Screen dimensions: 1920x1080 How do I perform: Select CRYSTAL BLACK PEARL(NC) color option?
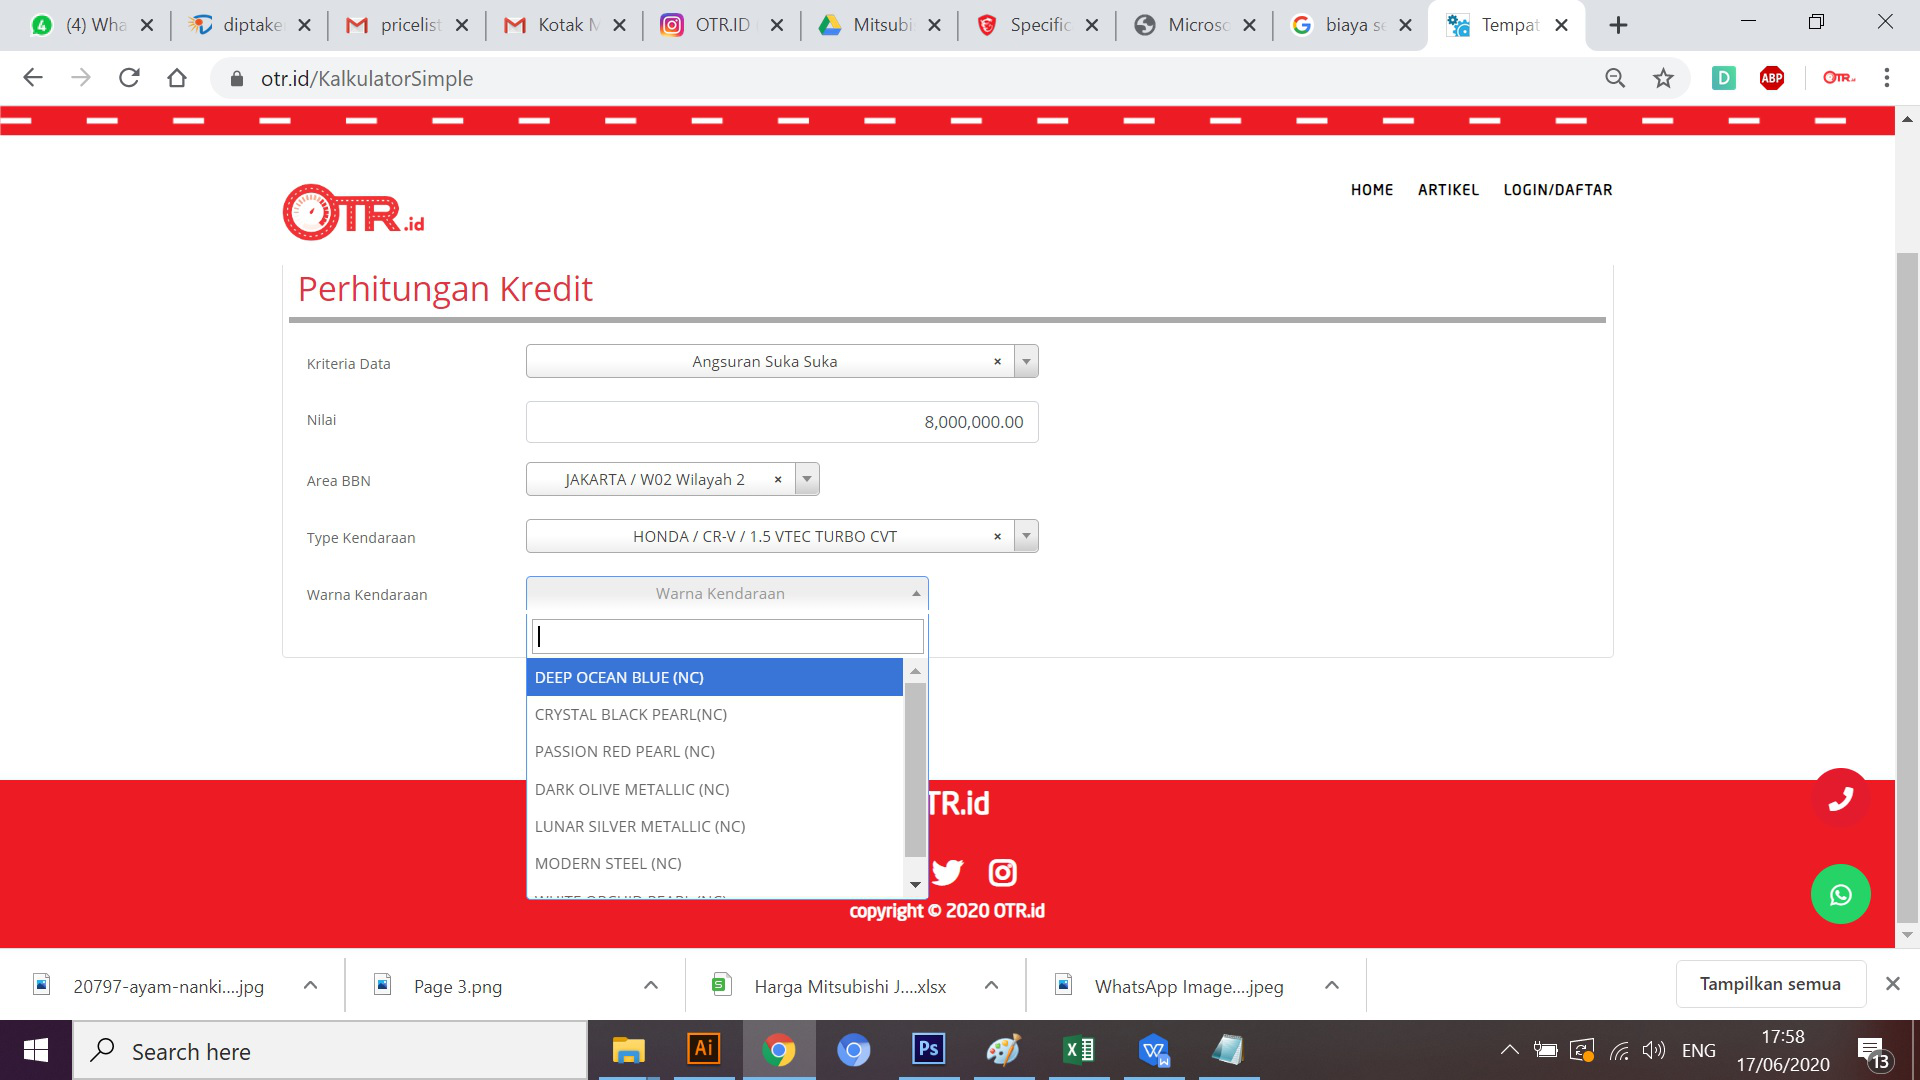pyautogui.click(x=631, y=715)
